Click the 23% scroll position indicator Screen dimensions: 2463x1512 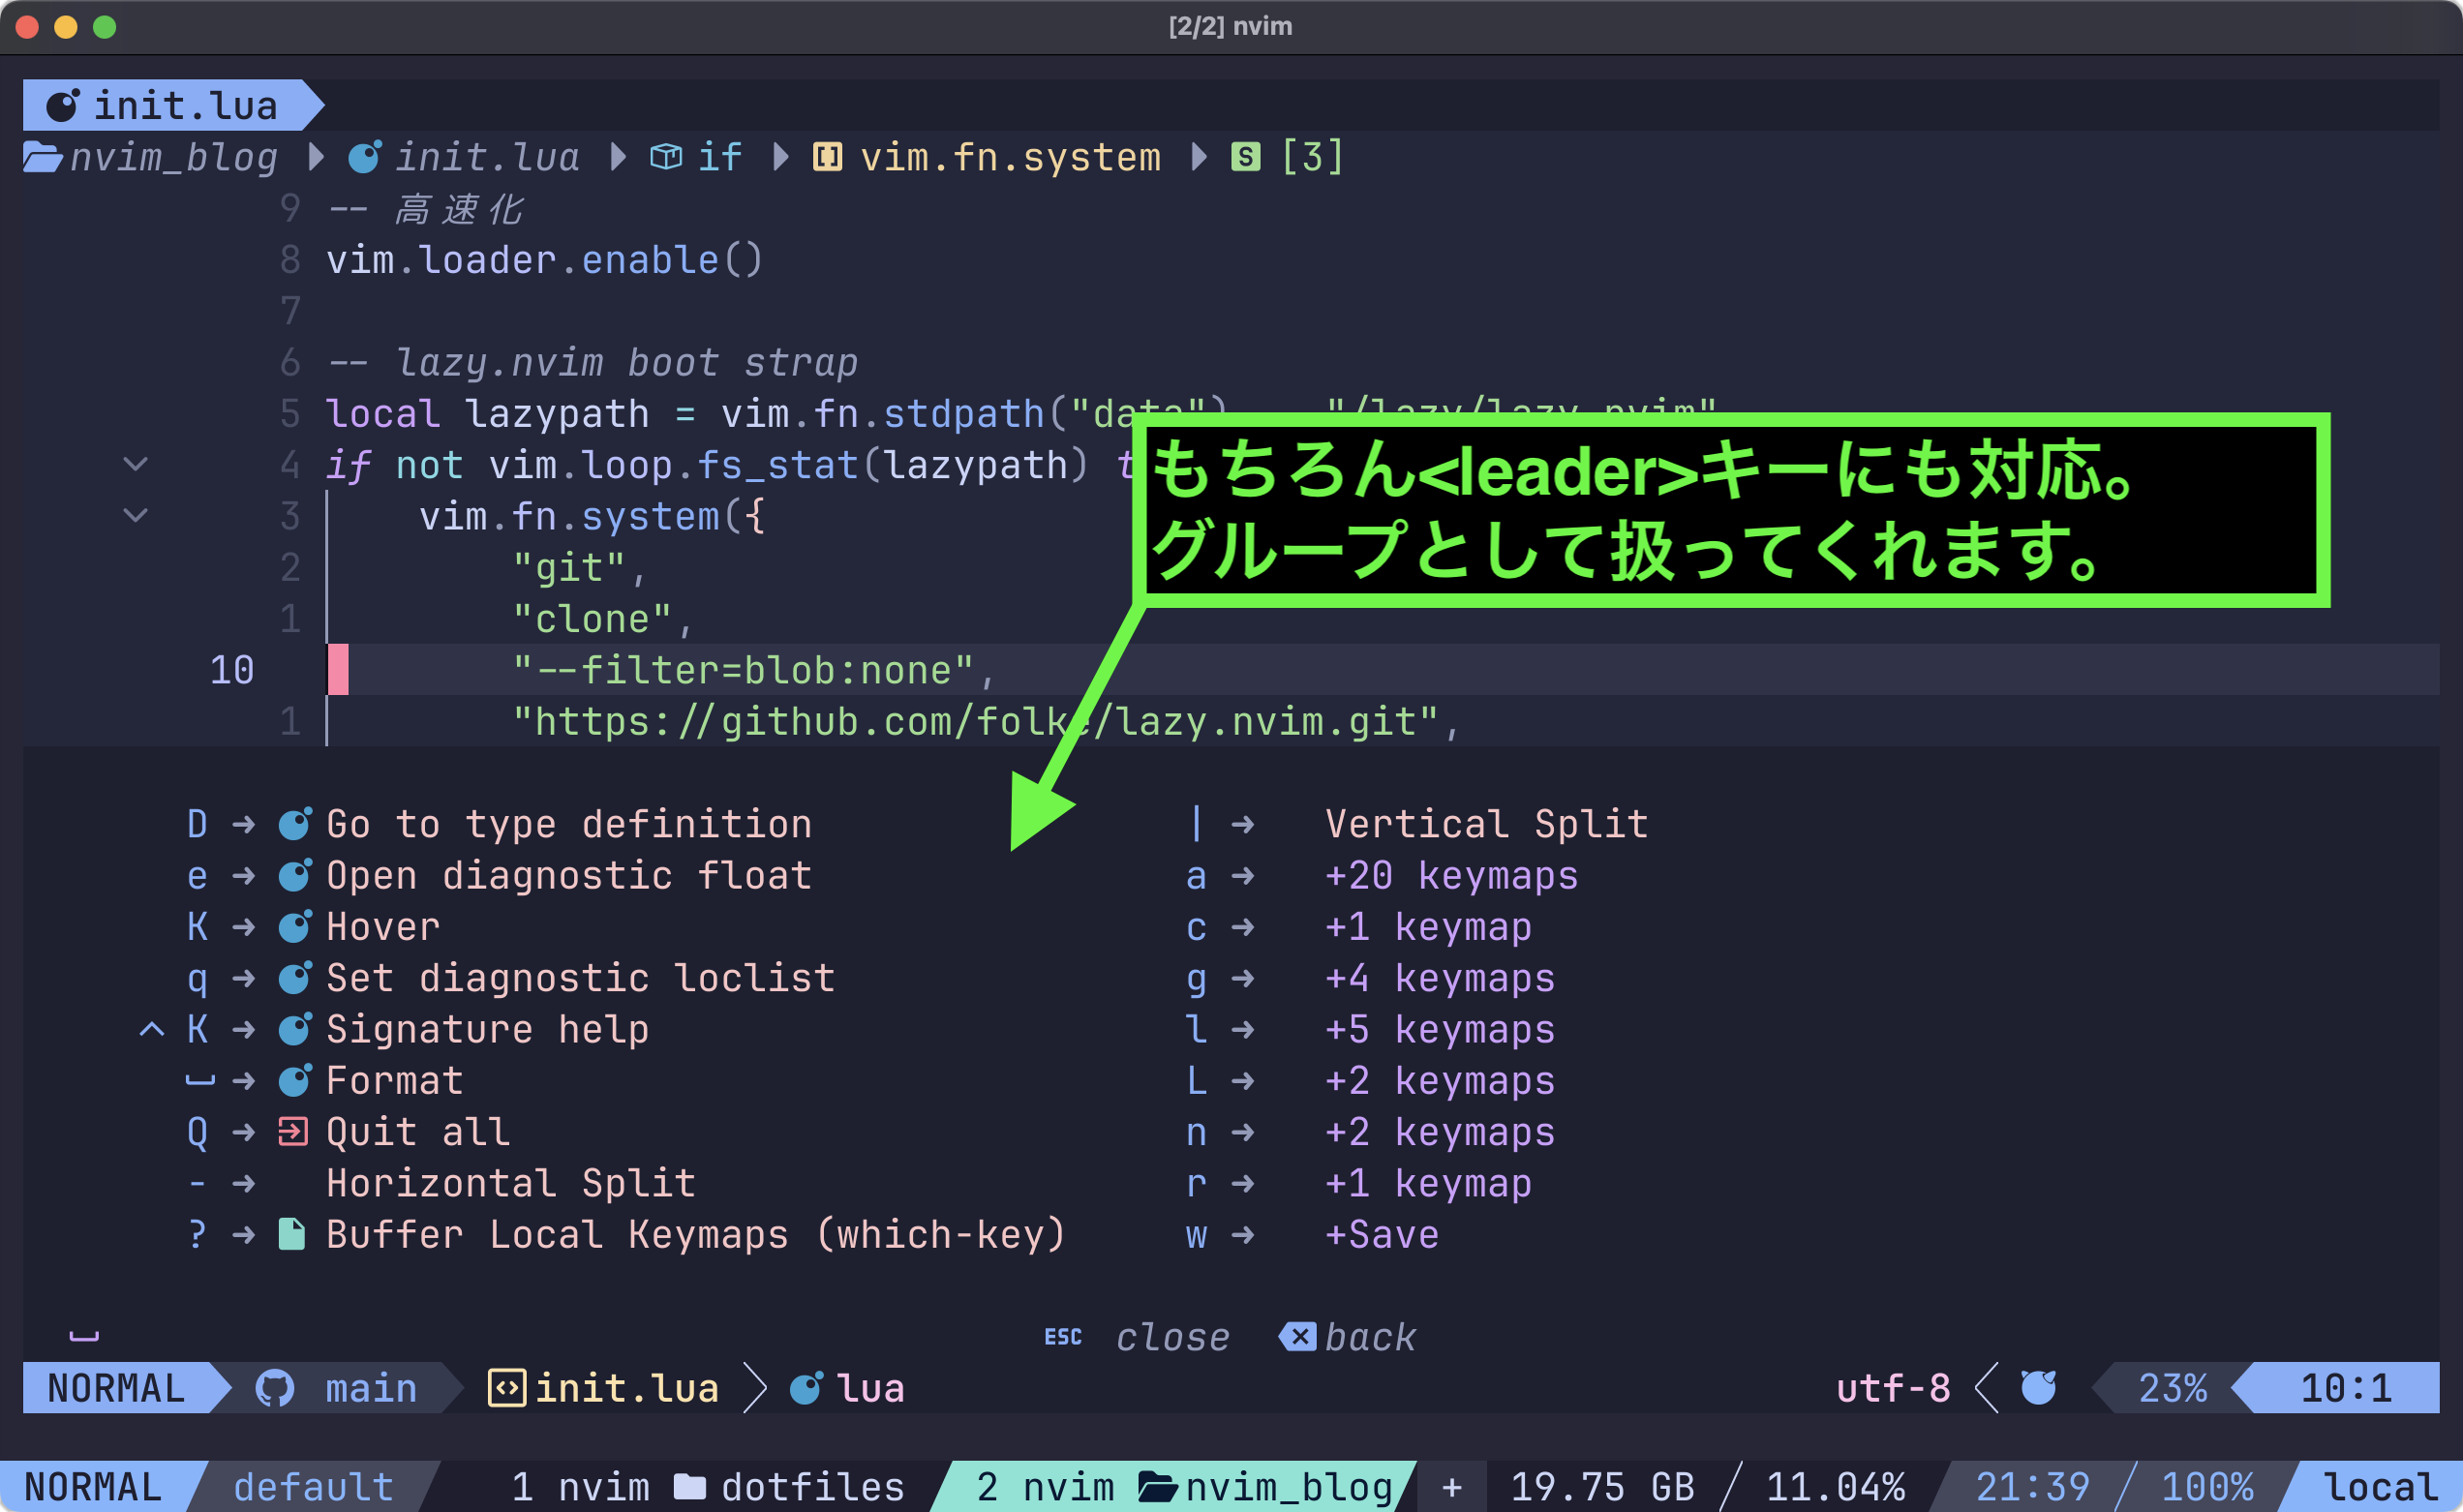[2172, 1388]
